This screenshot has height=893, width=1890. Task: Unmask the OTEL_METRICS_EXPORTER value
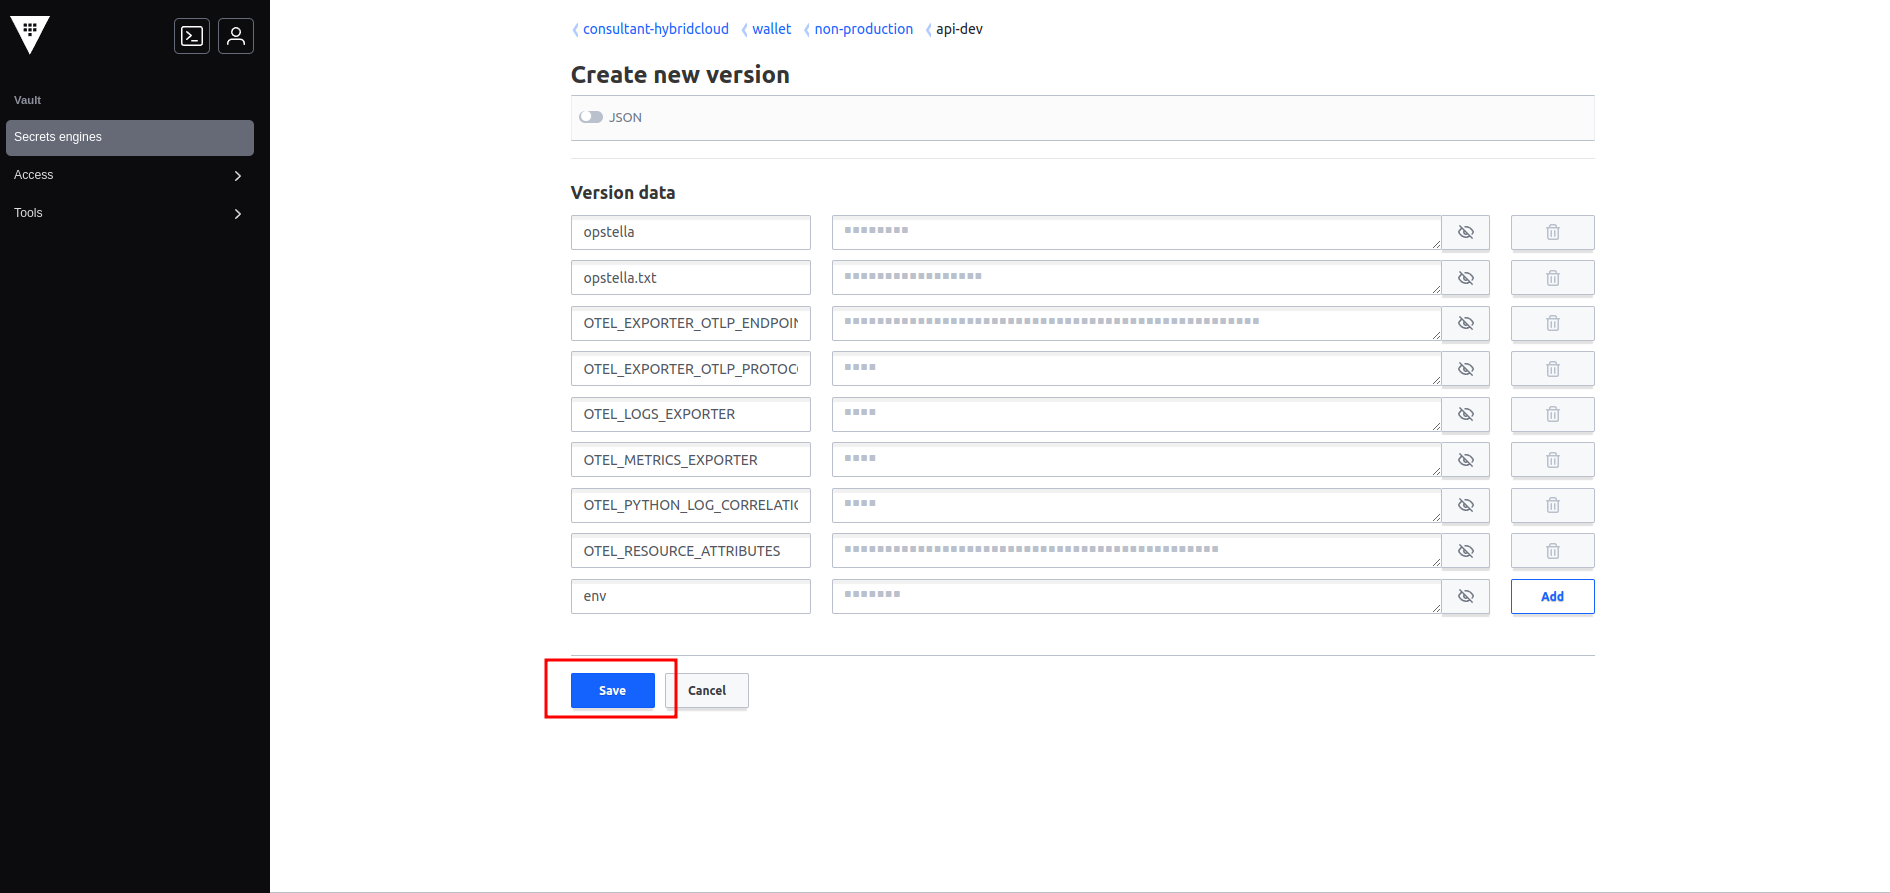pos(1466,460)
